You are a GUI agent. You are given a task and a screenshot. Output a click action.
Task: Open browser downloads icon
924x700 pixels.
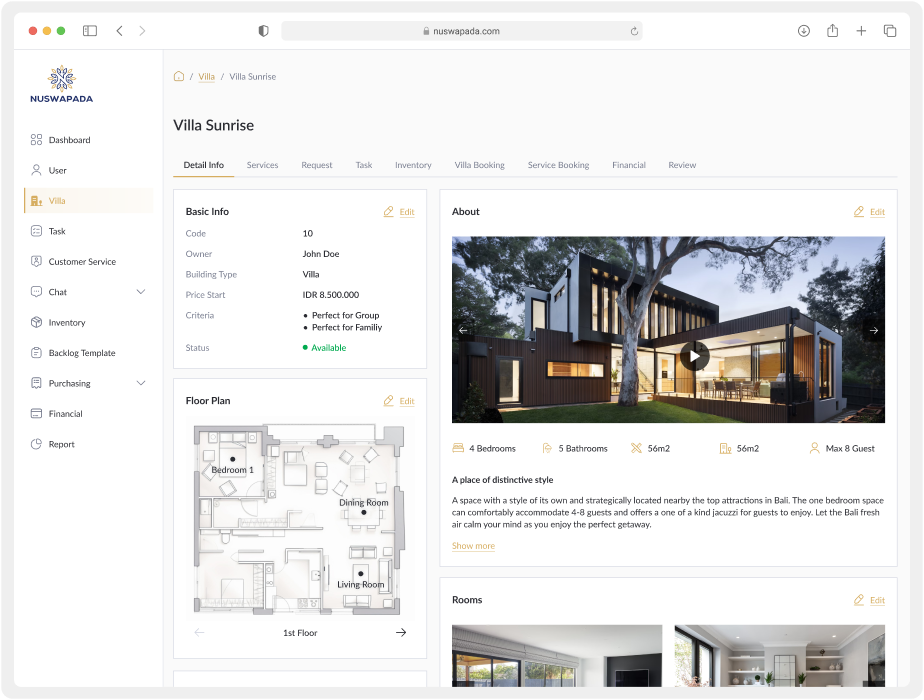pos(804,31)
